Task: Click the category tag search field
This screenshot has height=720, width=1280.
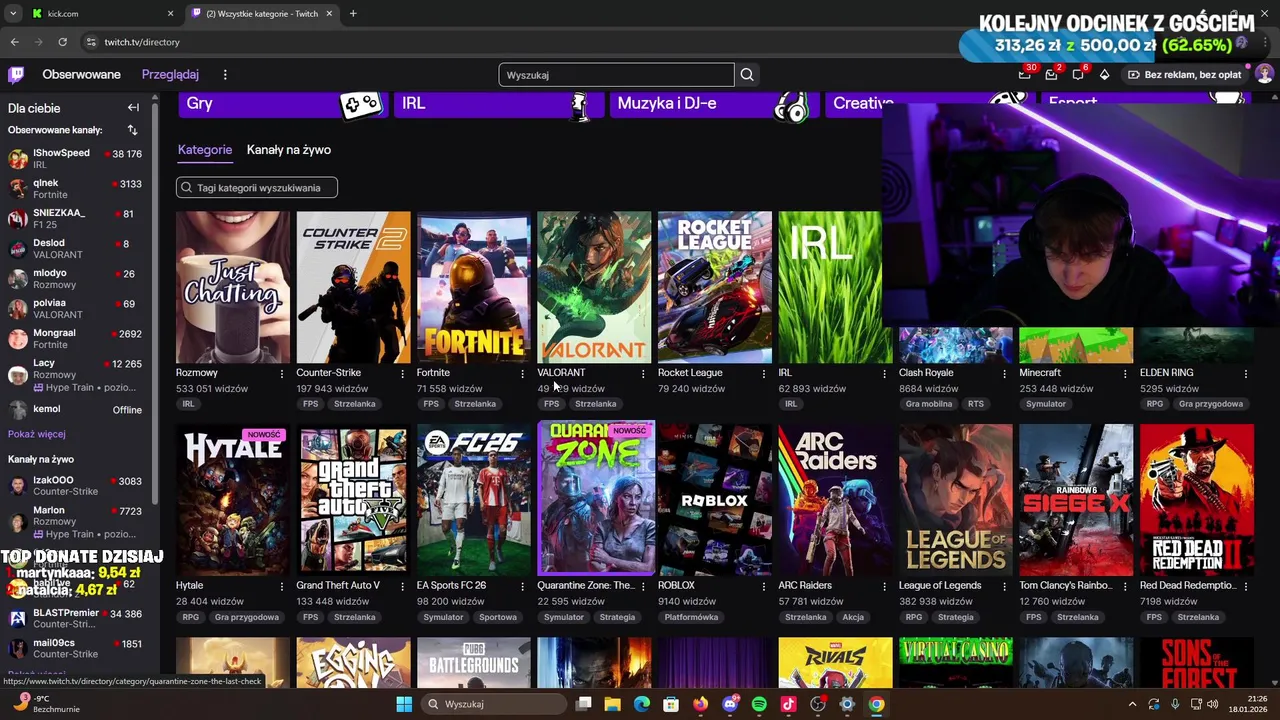Action: click(x=257, y=188)
